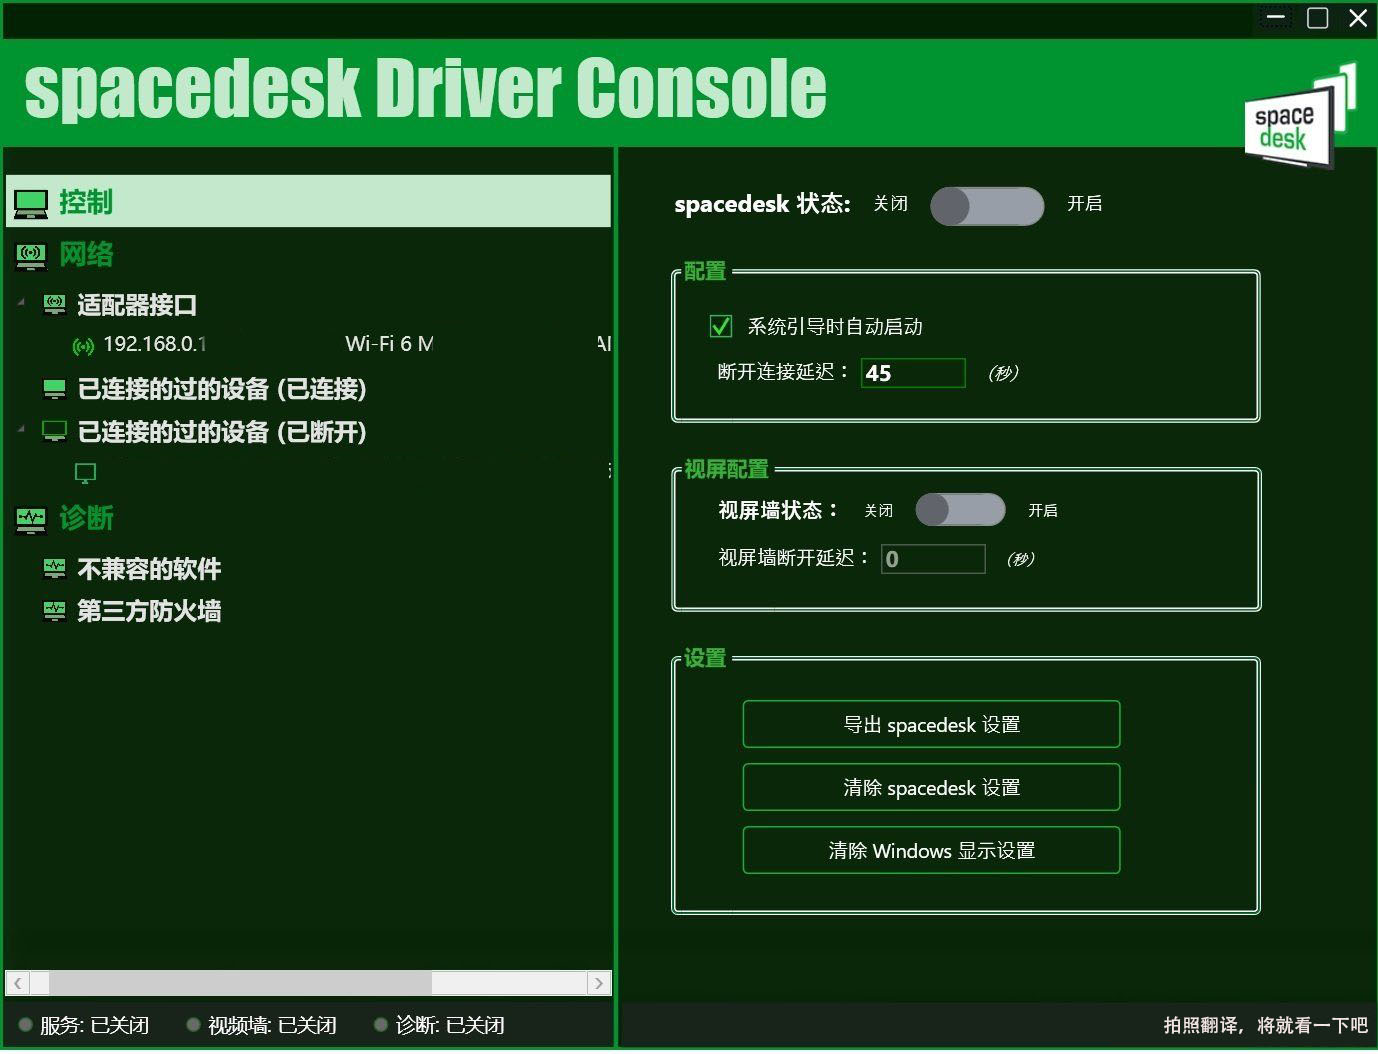Click the 已连接的过的设备 (已连接) monitor icon
The width and height of the screenshot is (1378, 1054).
[55, 389]
